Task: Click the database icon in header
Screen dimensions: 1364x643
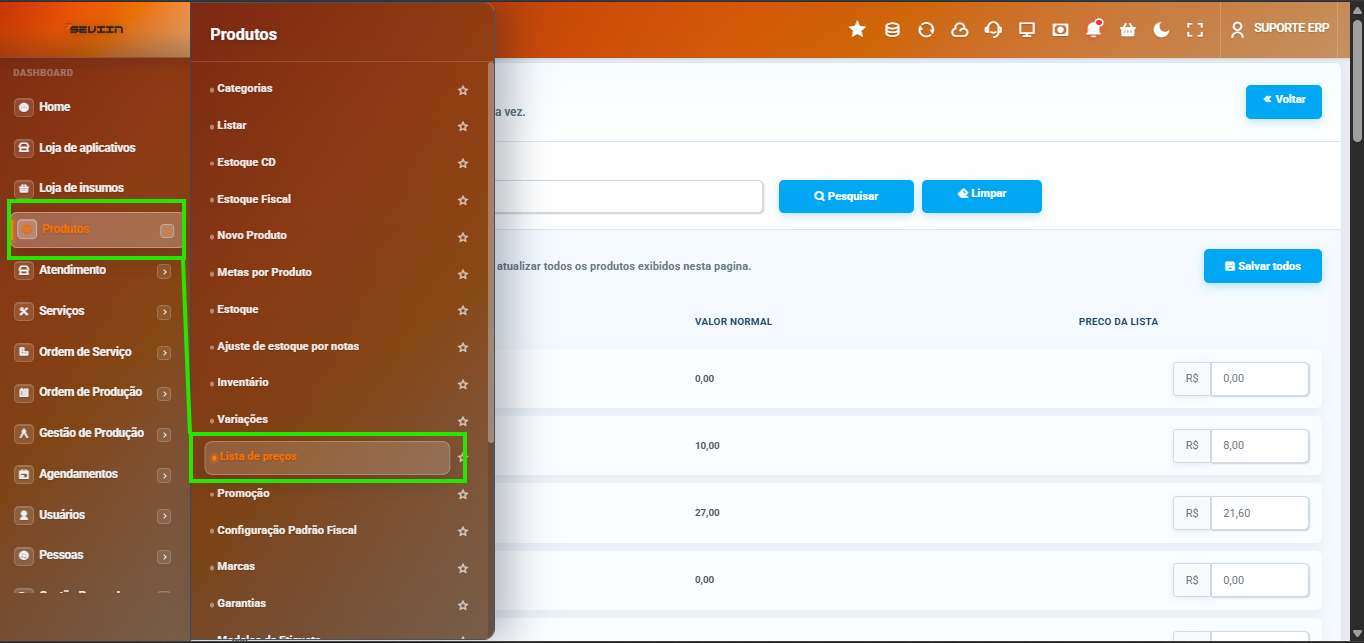Action: (892, 29)
